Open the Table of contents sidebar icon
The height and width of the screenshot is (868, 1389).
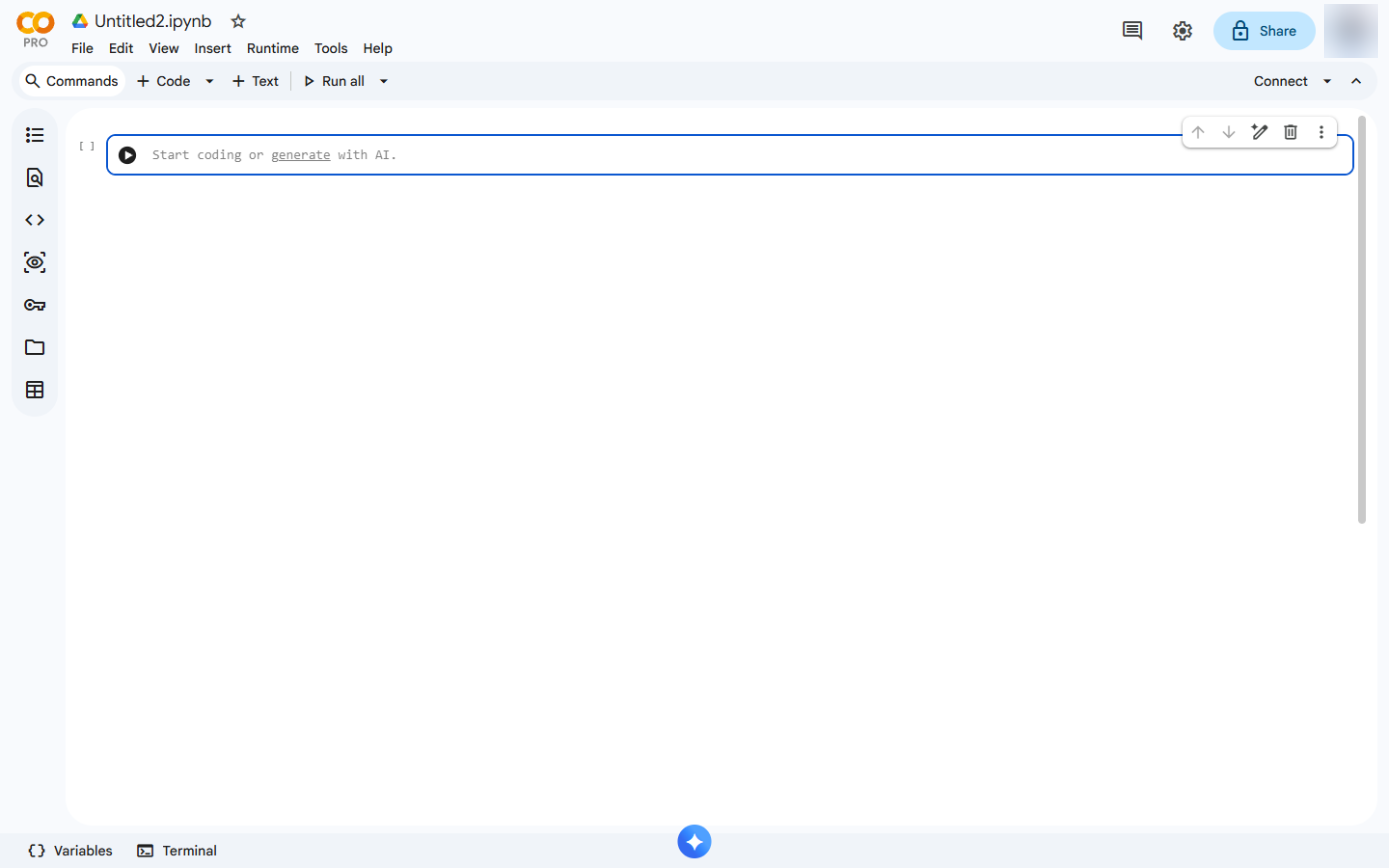click(35, 135)
